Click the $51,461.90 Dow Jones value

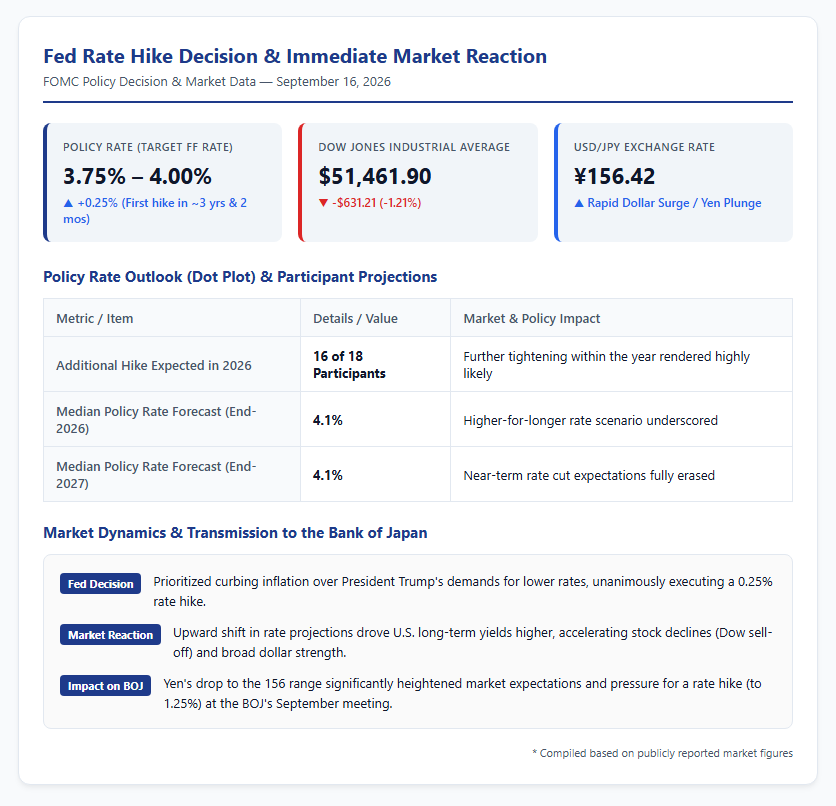374,176
